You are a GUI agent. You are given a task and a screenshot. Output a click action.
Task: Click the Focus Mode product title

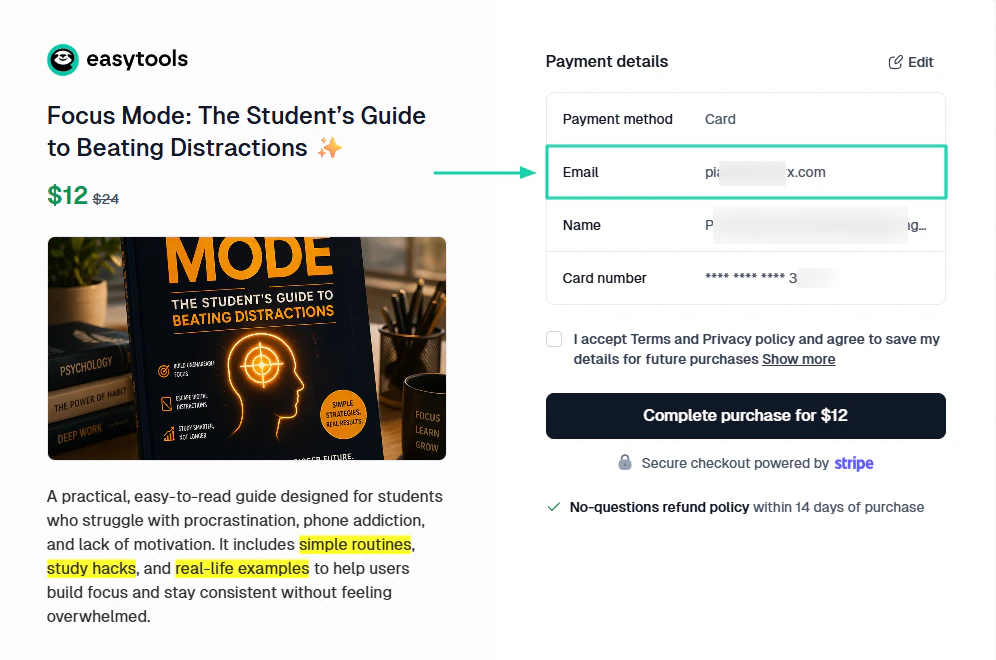[x=236, y=131]
